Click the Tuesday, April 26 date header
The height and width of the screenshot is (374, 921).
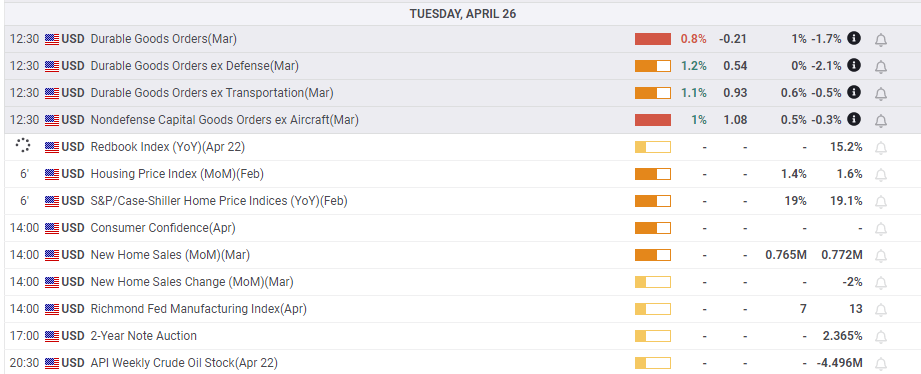[x=463, y=14]
